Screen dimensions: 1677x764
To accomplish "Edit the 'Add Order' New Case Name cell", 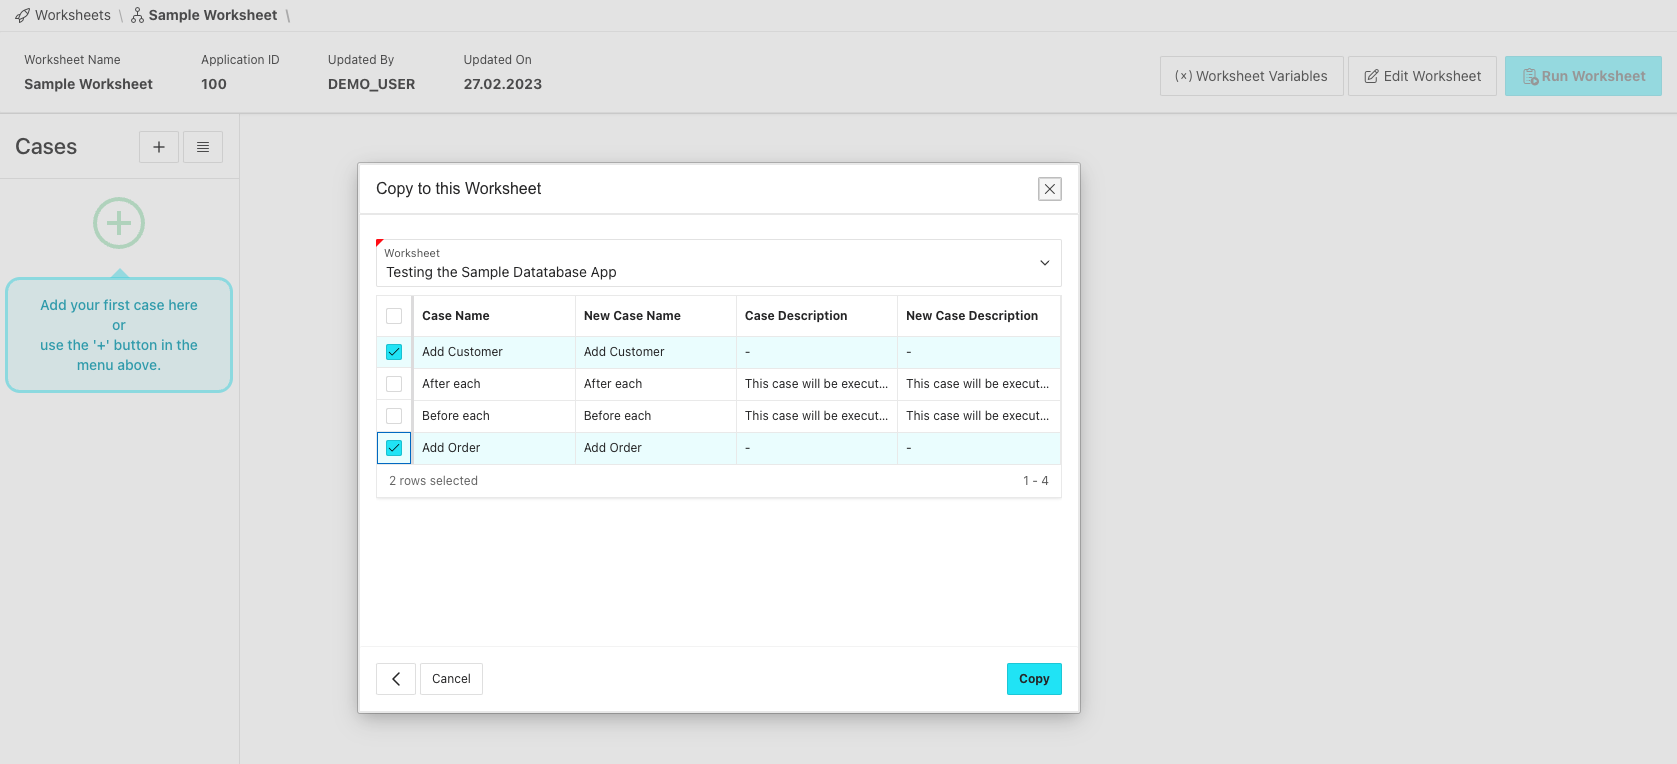I will (656, 448).
